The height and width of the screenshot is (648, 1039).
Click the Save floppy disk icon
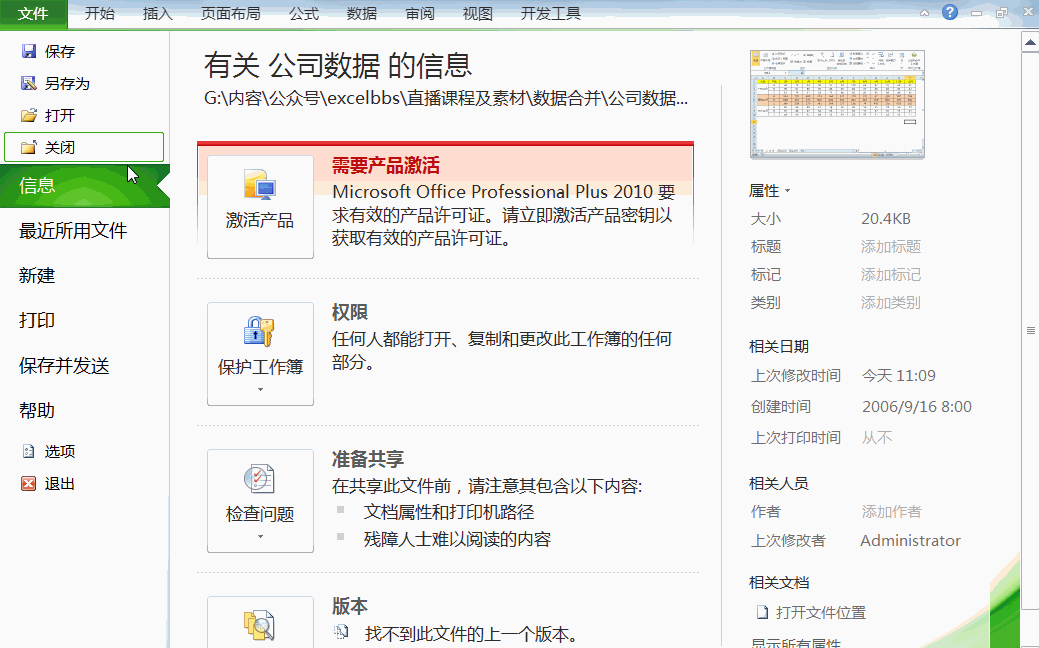point(28,51)
